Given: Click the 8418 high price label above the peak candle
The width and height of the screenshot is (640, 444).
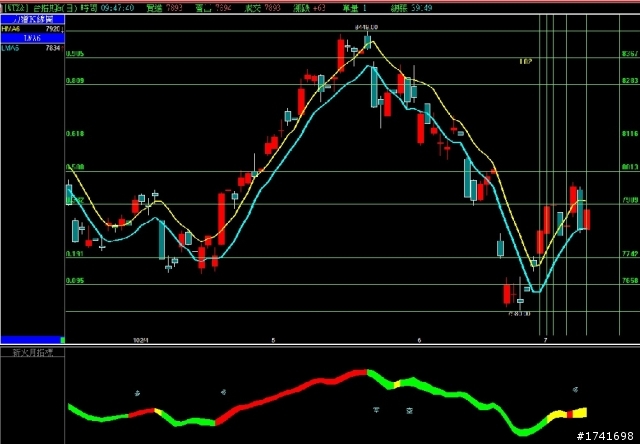Looking at the screenshot, I should (367, 27).
